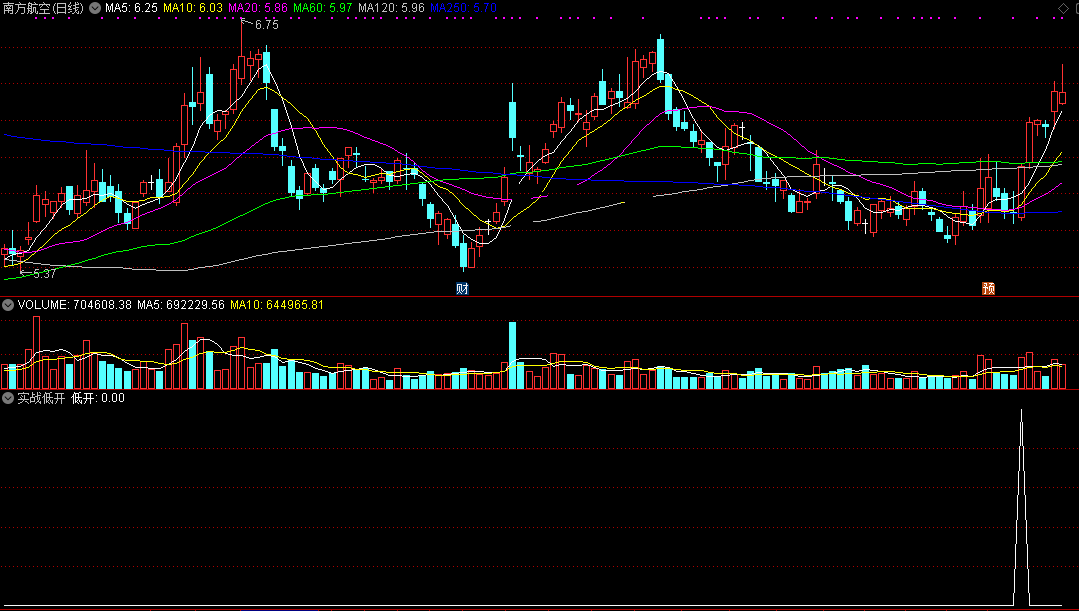
Task: Click the MA60: 5.97 legend
Action: click(x=323, y=8)
